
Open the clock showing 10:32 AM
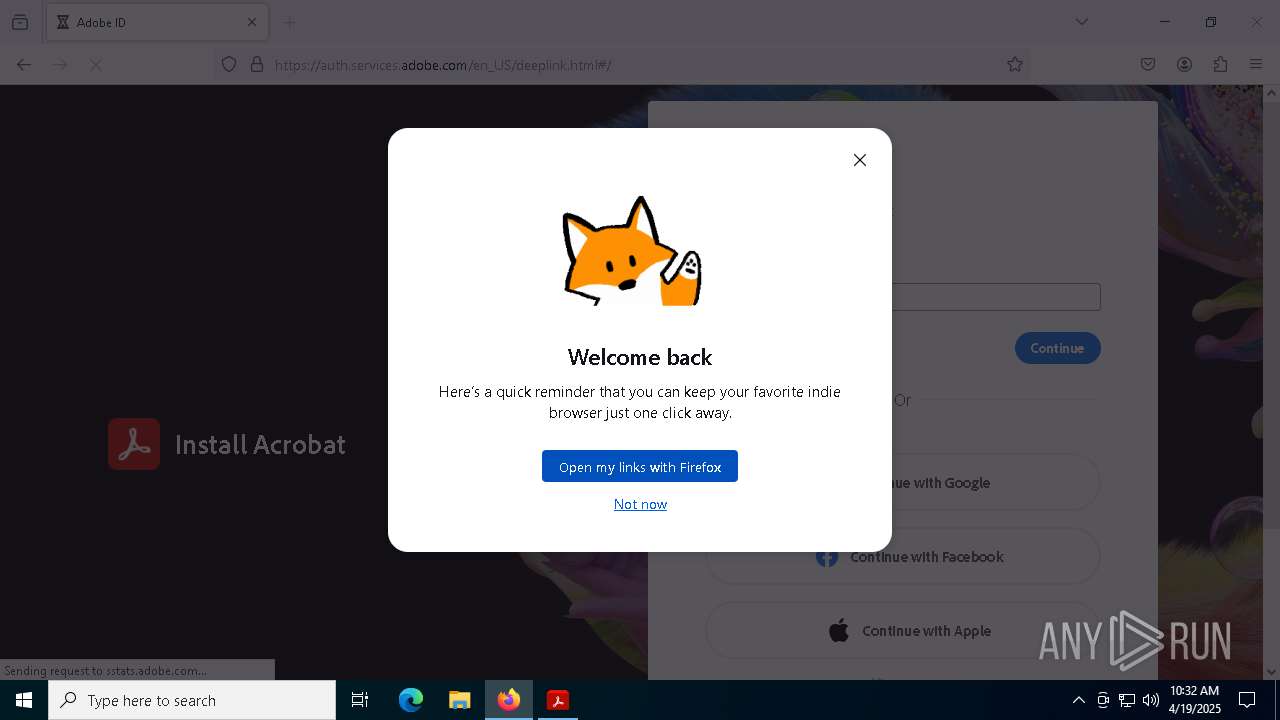point(1195,700)
